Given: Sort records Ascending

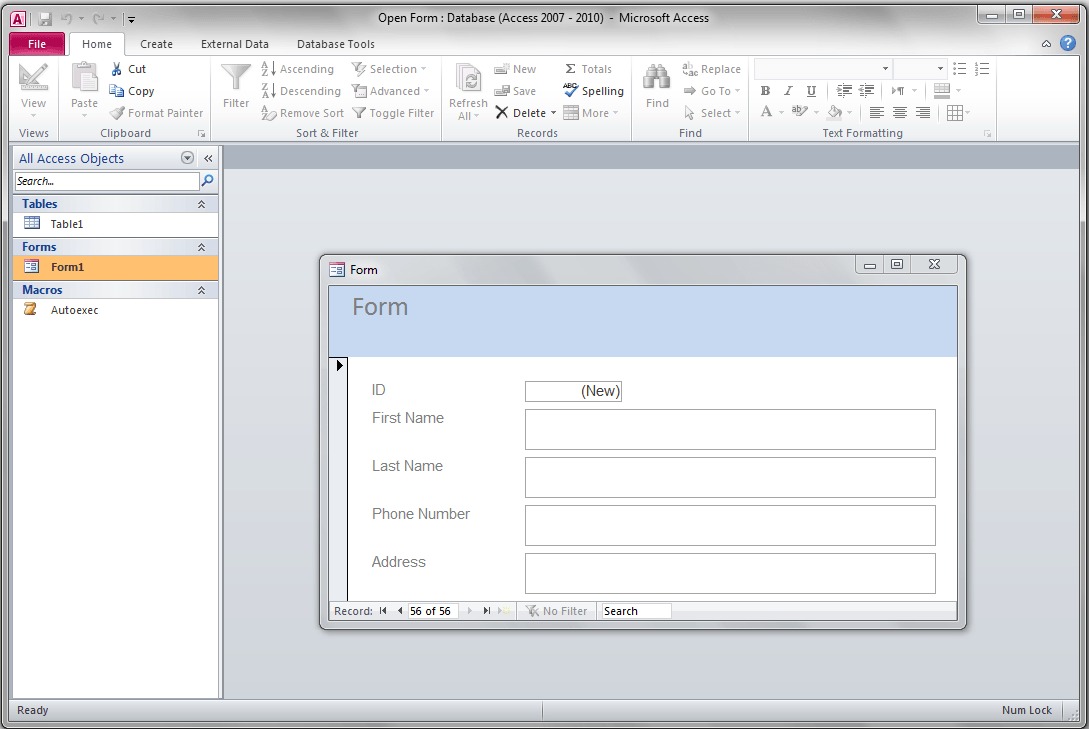Looking at the screenshot, I should coord(297,69).
